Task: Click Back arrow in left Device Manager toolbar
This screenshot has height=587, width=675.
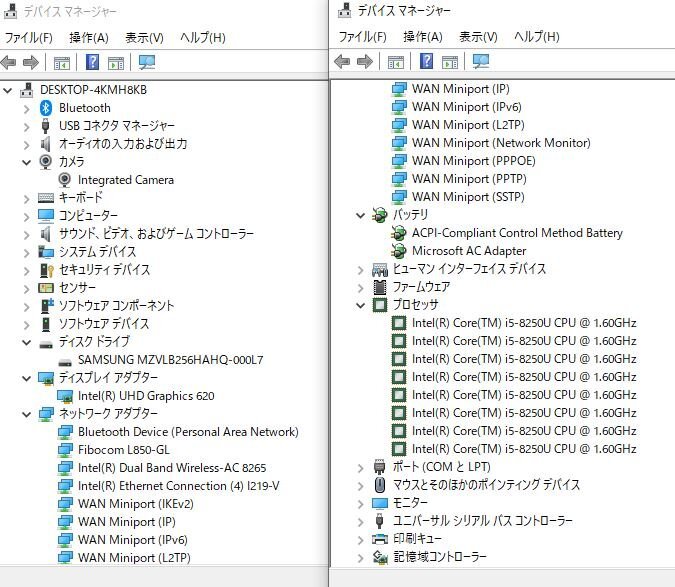Action: 9,63
